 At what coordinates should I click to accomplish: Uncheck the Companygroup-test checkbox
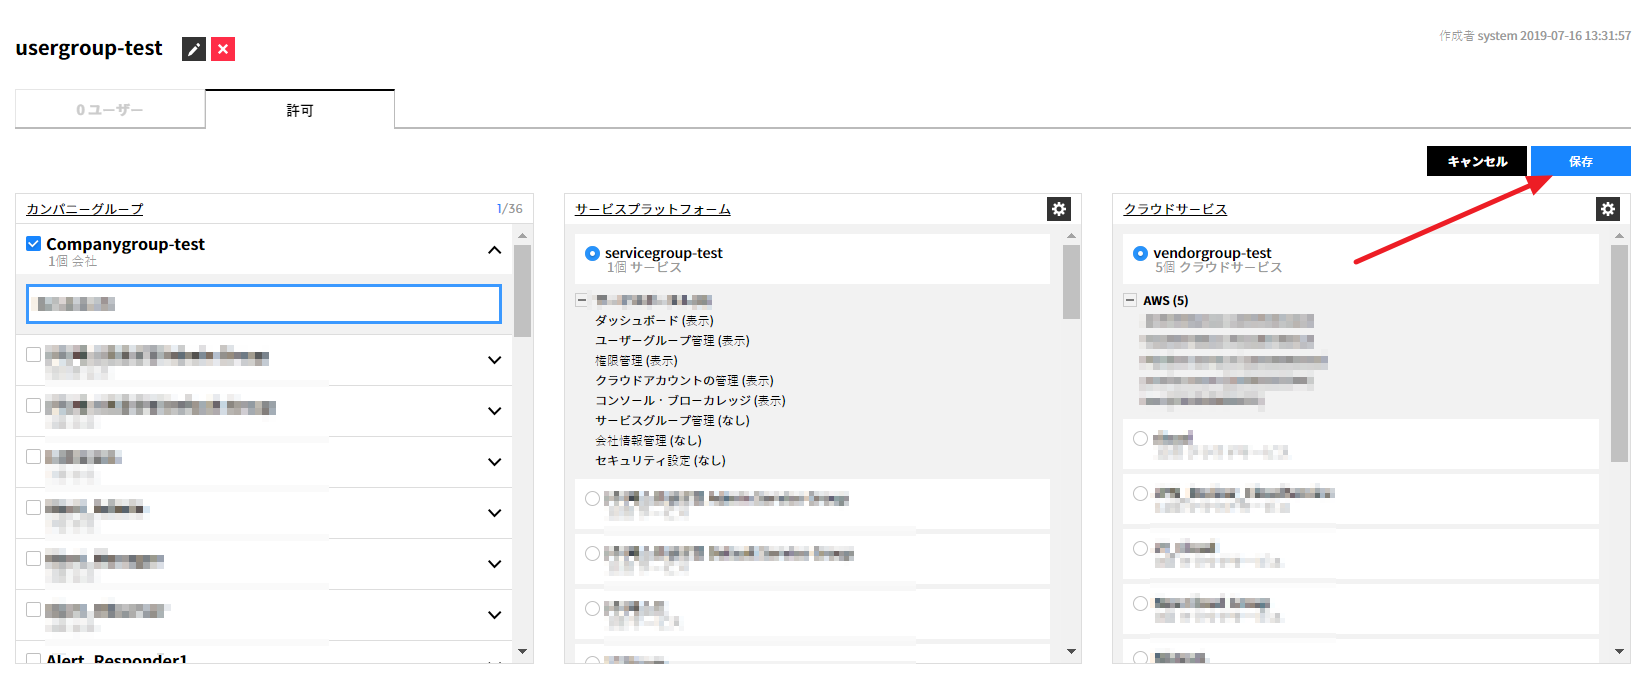pyautogui.click(x=34, y=244)
